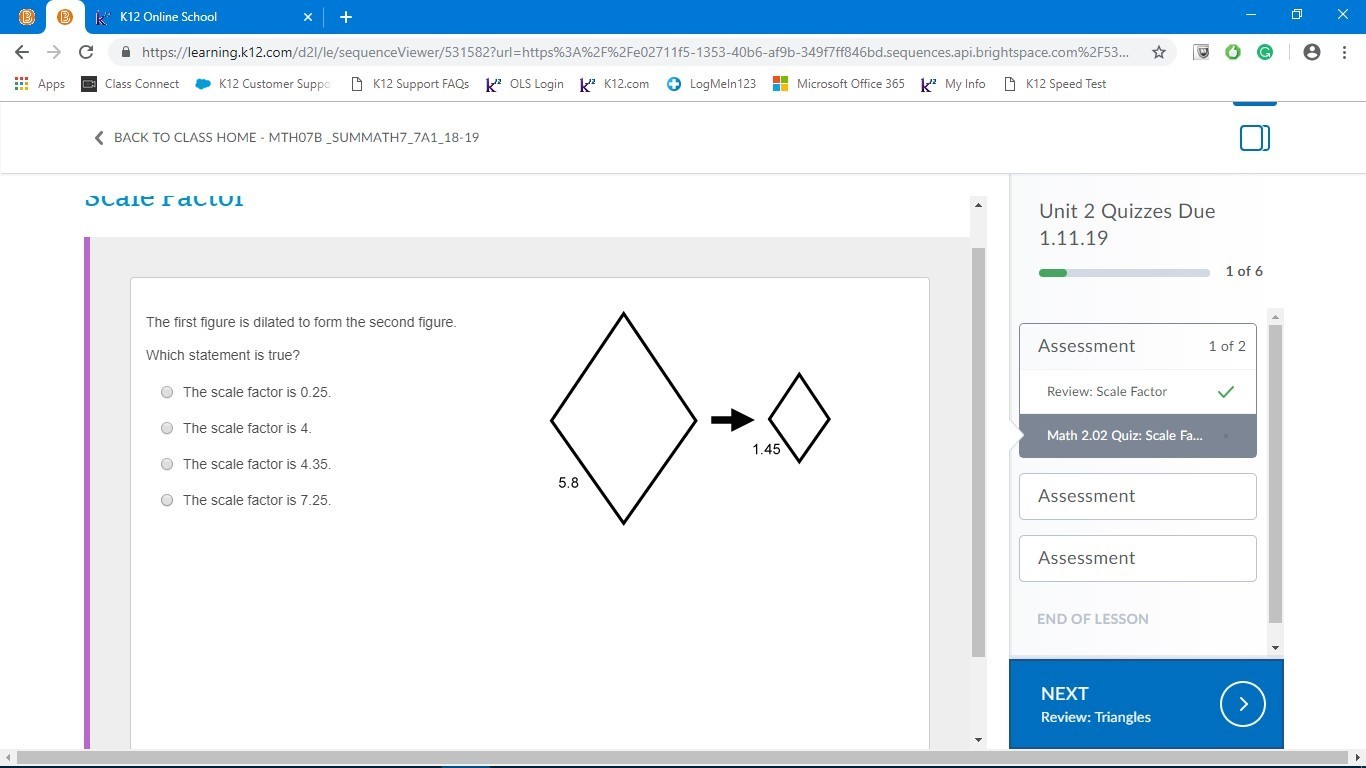Go back to class home
Viewport: 1366px width, 768px height.
[287, 137]
